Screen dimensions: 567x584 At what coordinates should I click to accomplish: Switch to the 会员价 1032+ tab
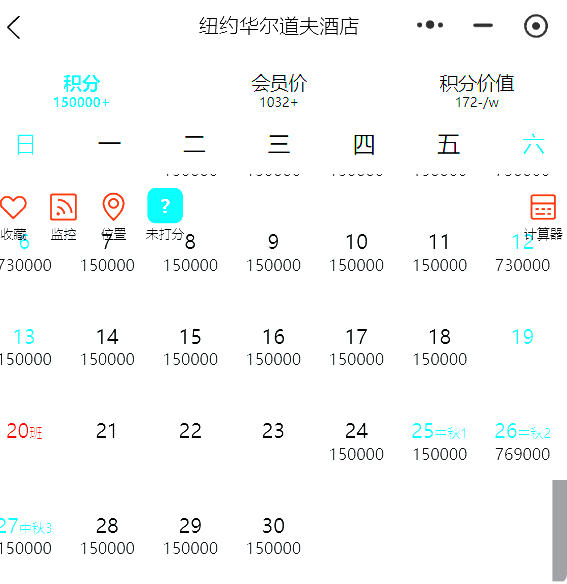point(279,91)
